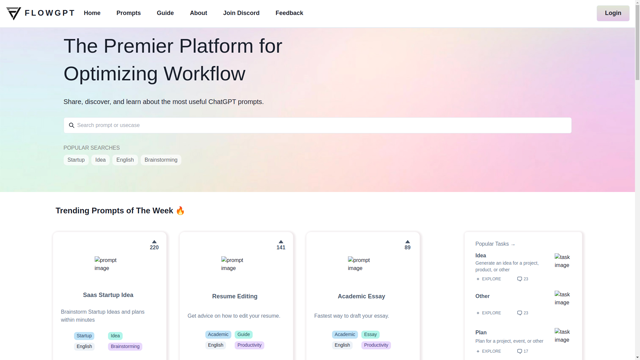This screenshot has width=640, height=360.
Task: Click the English tag on Academic Essay
Action: coord(342,345)
